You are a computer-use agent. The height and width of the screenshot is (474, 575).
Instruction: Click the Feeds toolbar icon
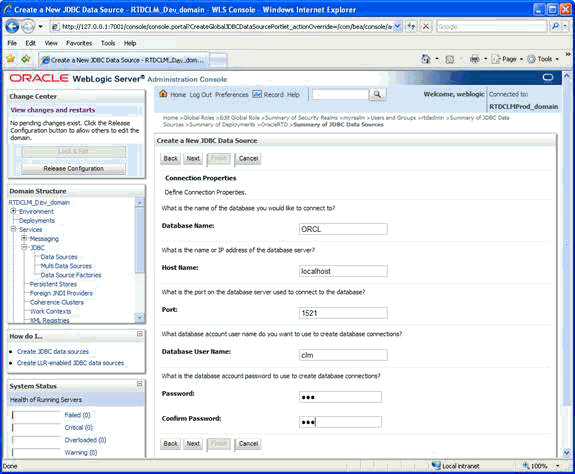click(450, 59)
